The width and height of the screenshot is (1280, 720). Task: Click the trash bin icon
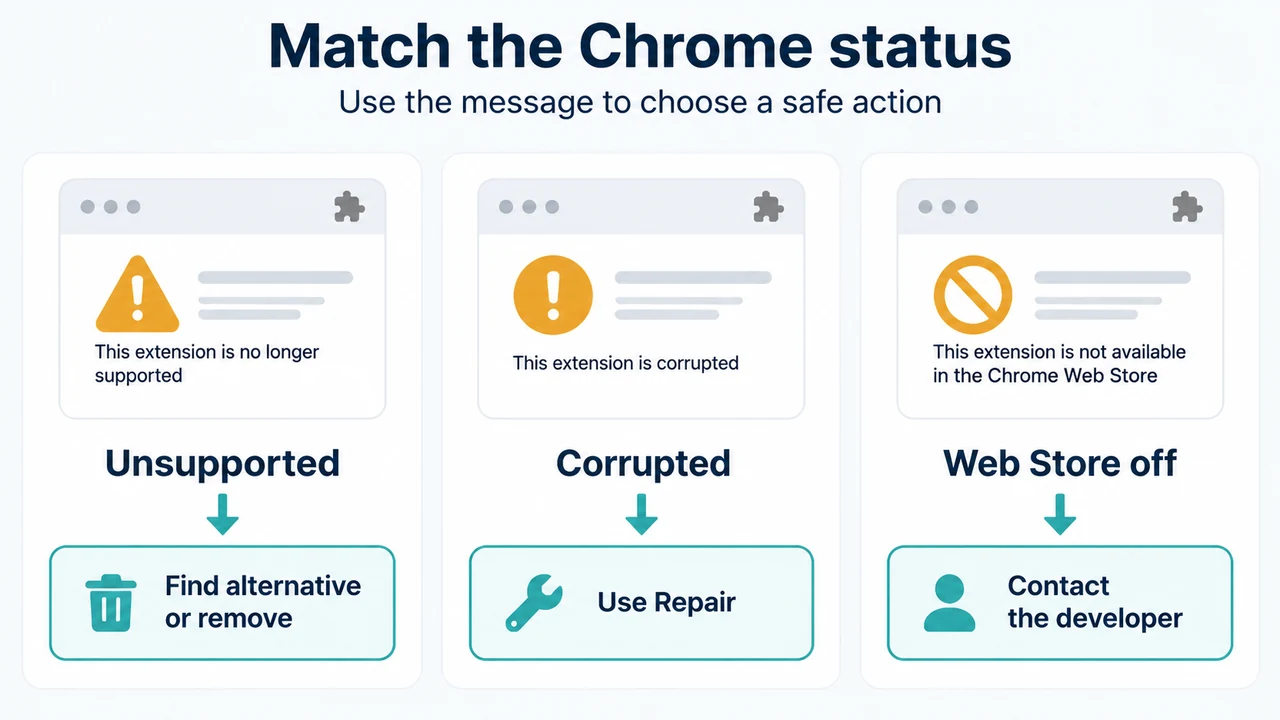click(112, 602)
